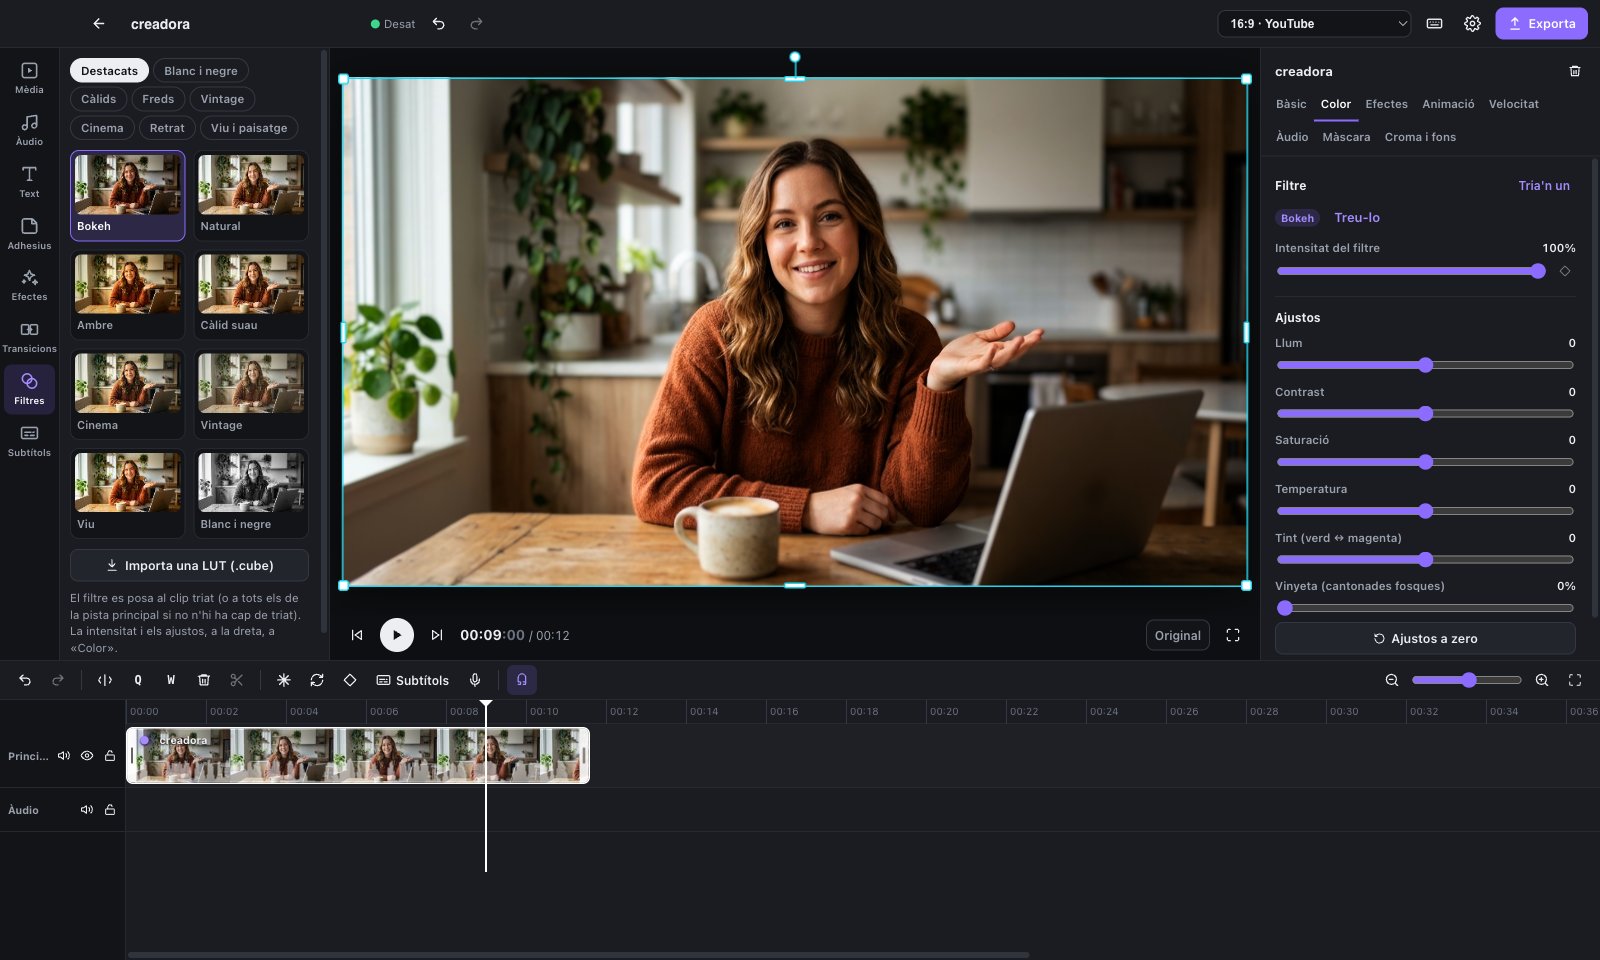Zoom out the timeline with minus magnifier

1392,680
